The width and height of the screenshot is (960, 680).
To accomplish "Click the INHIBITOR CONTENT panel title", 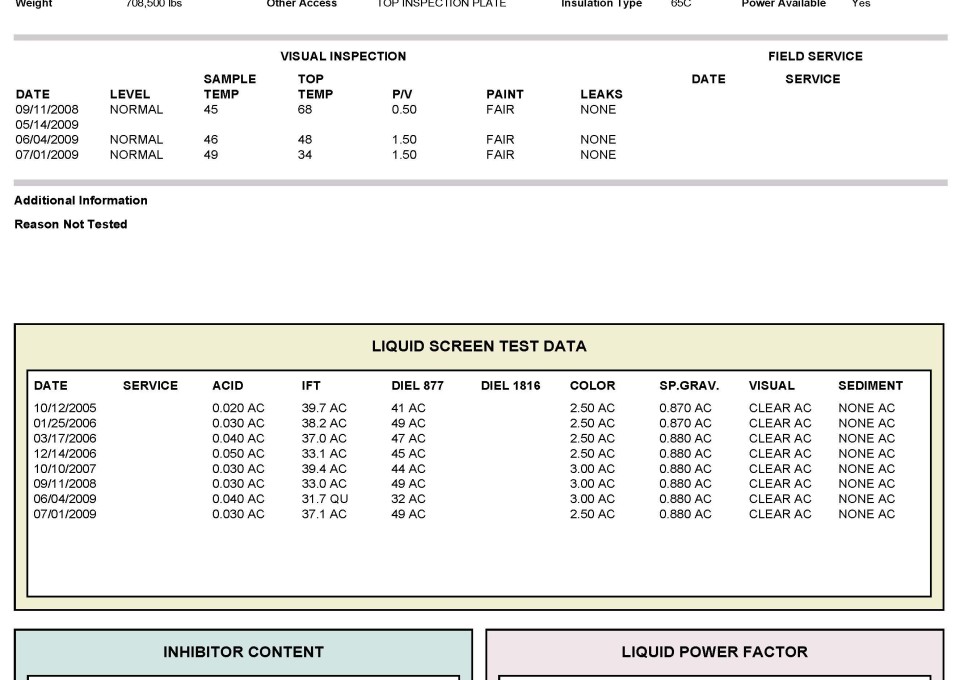I will click(243, 652).
